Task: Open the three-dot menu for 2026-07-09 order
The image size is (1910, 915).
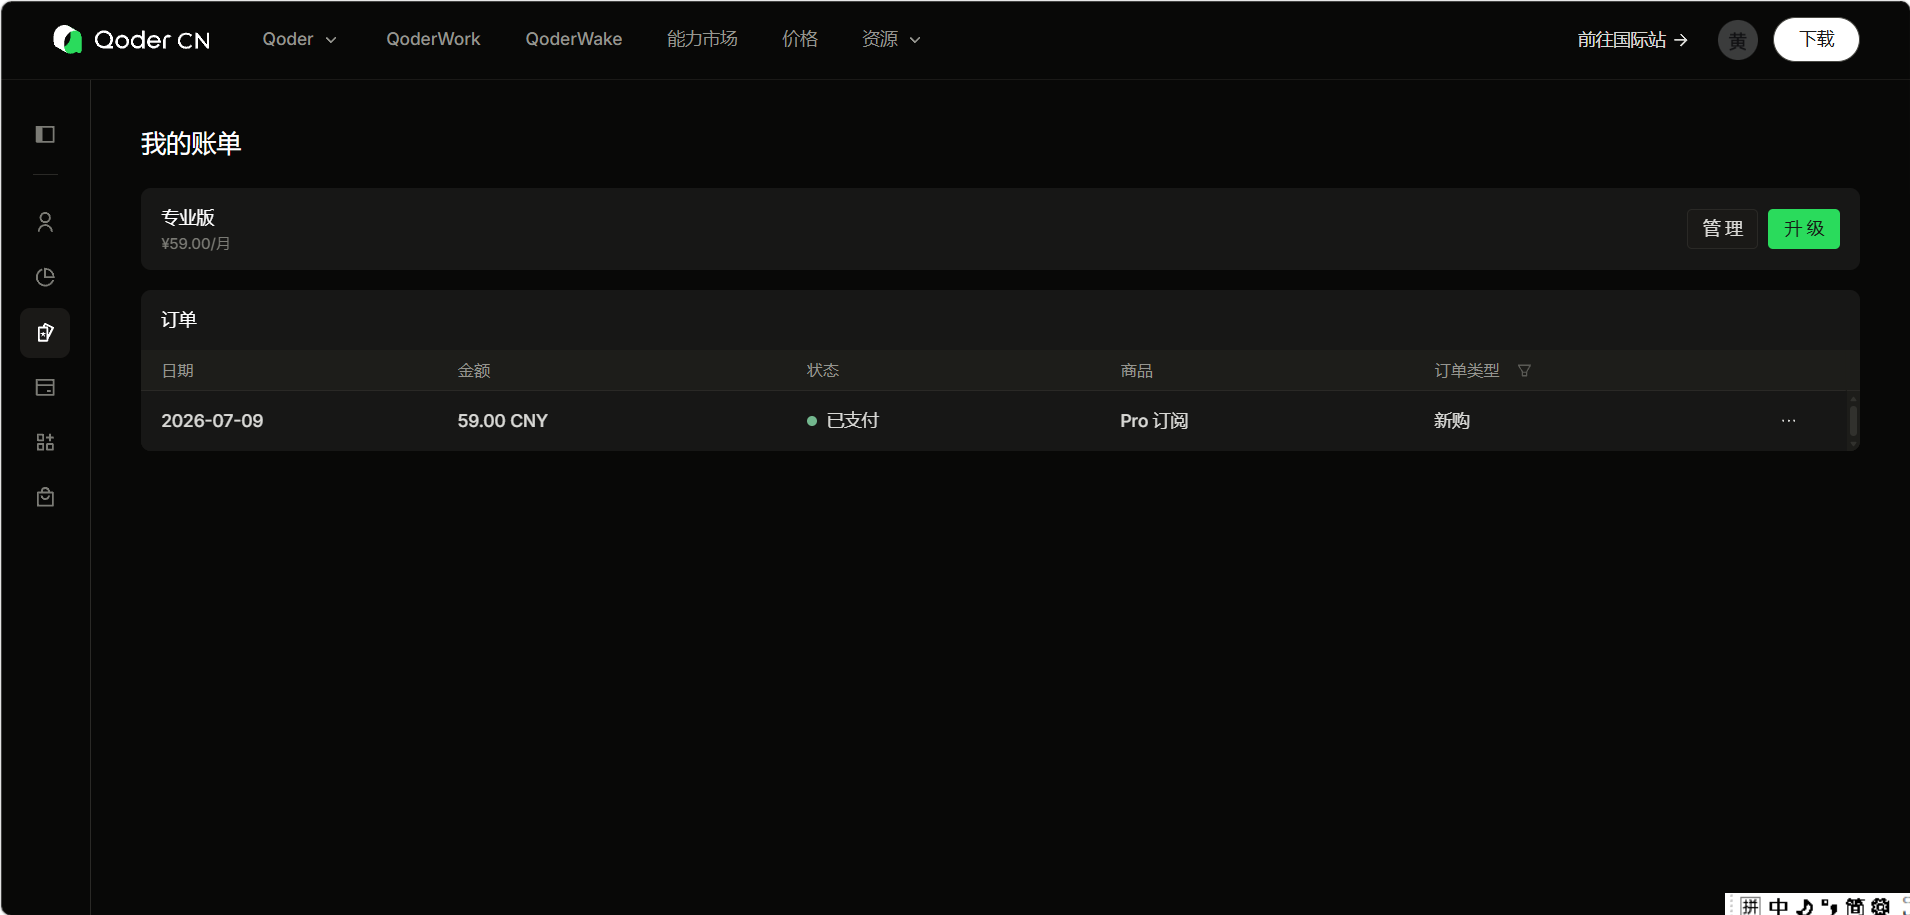Action: click(1788, 421)
